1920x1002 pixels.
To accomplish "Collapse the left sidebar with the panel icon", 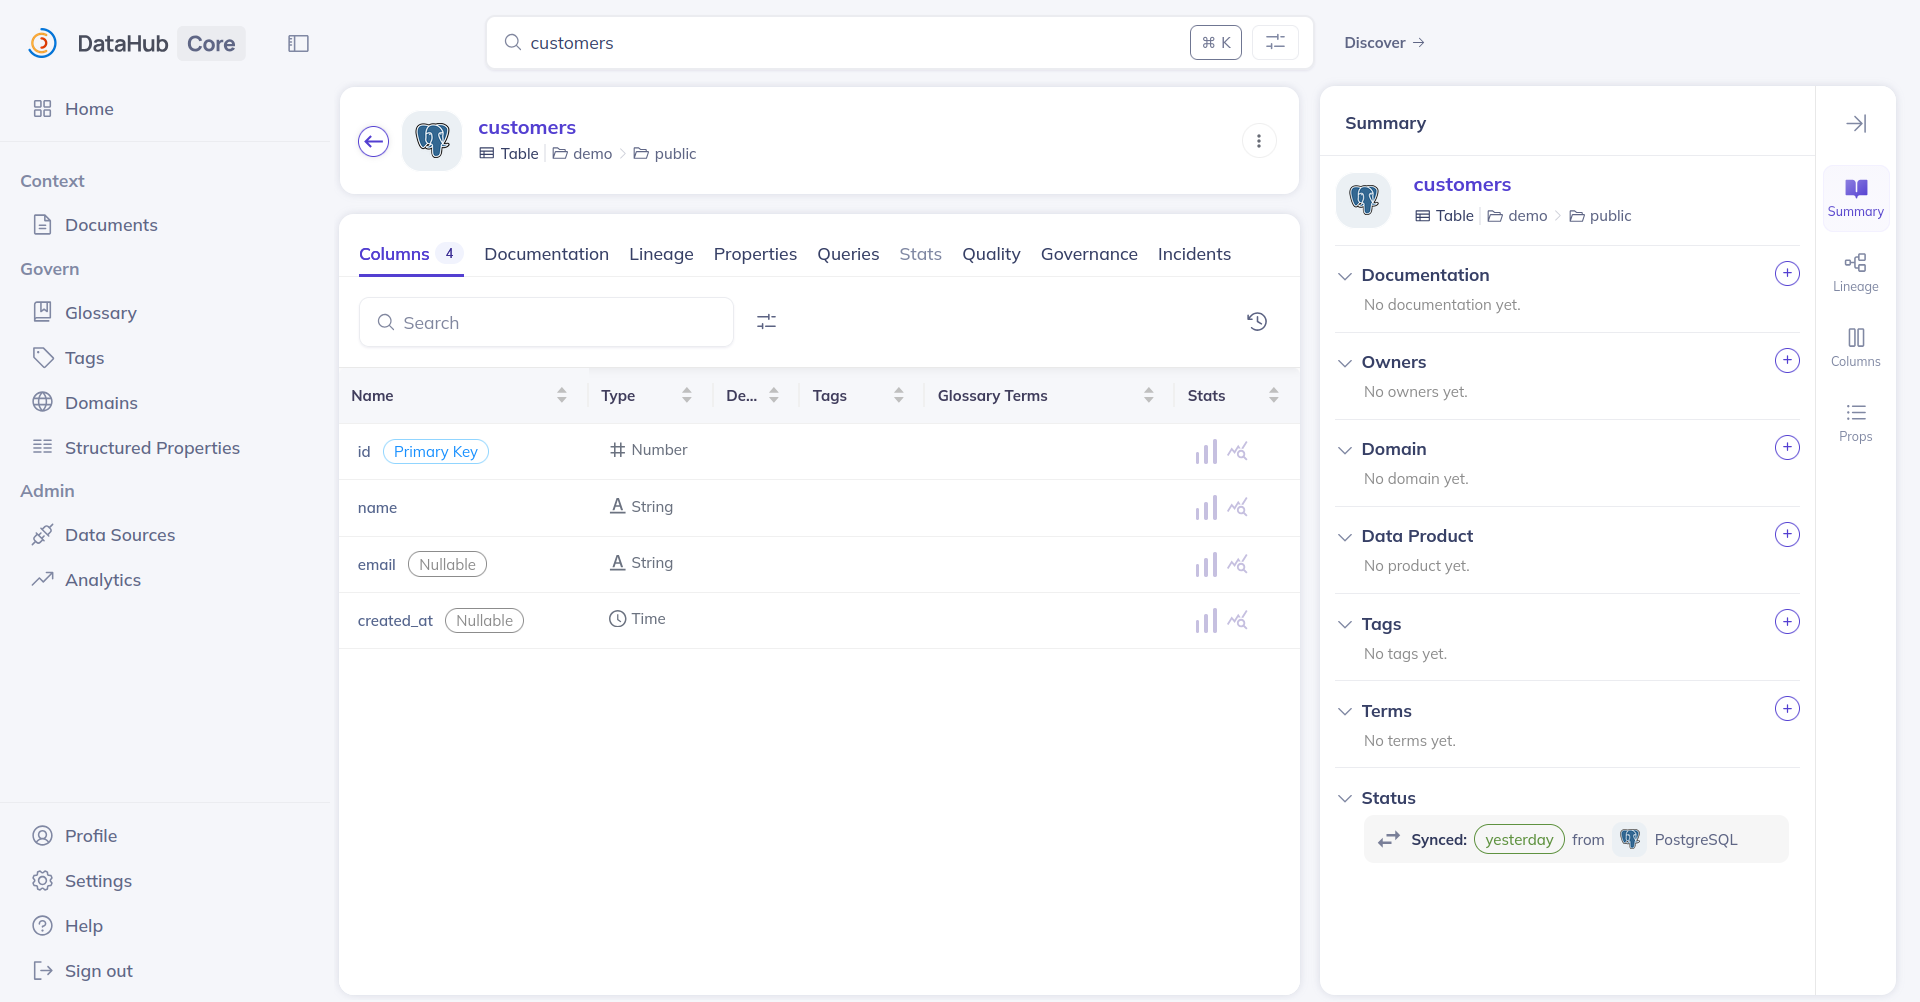I will point(298,43).
